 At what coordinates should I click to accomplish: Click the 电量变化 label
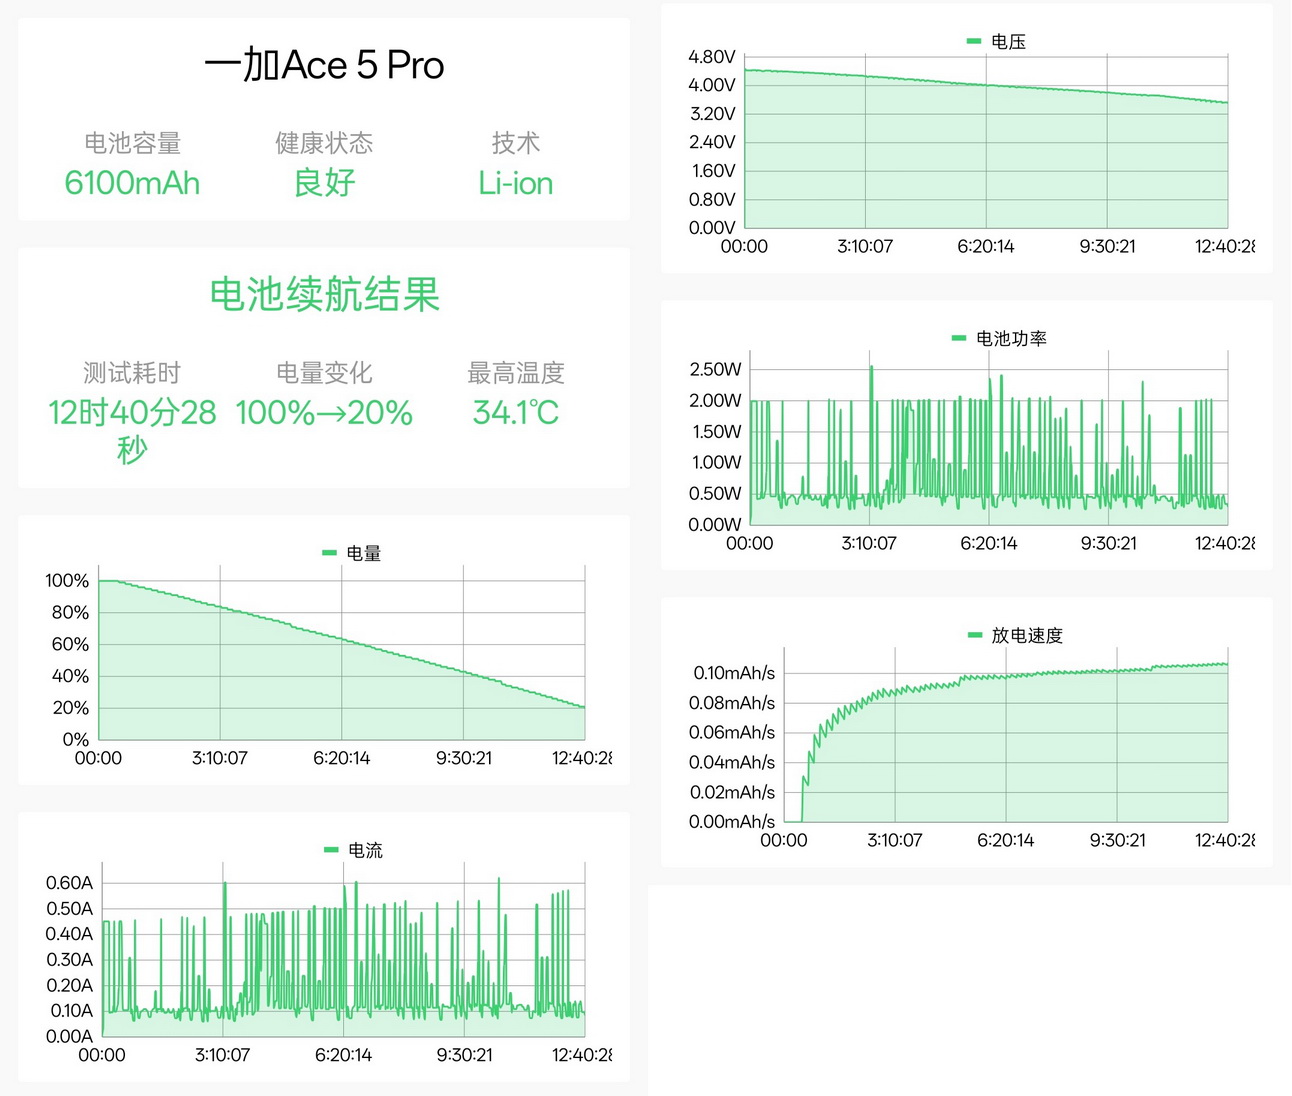(x=324, y=373)
